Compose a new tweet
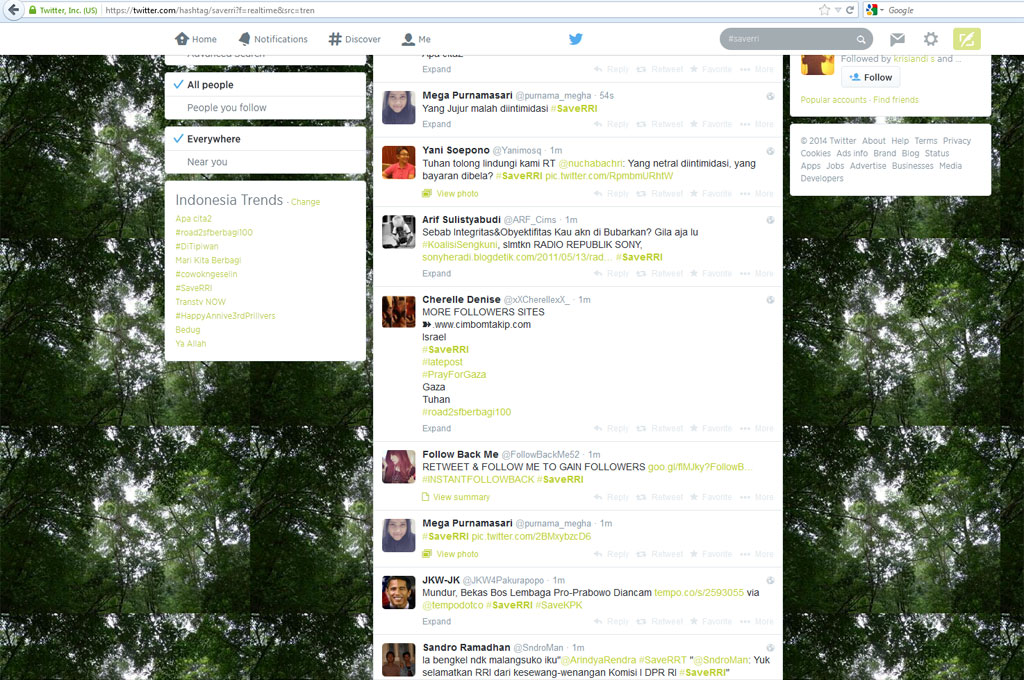 (x=967, y=39)
